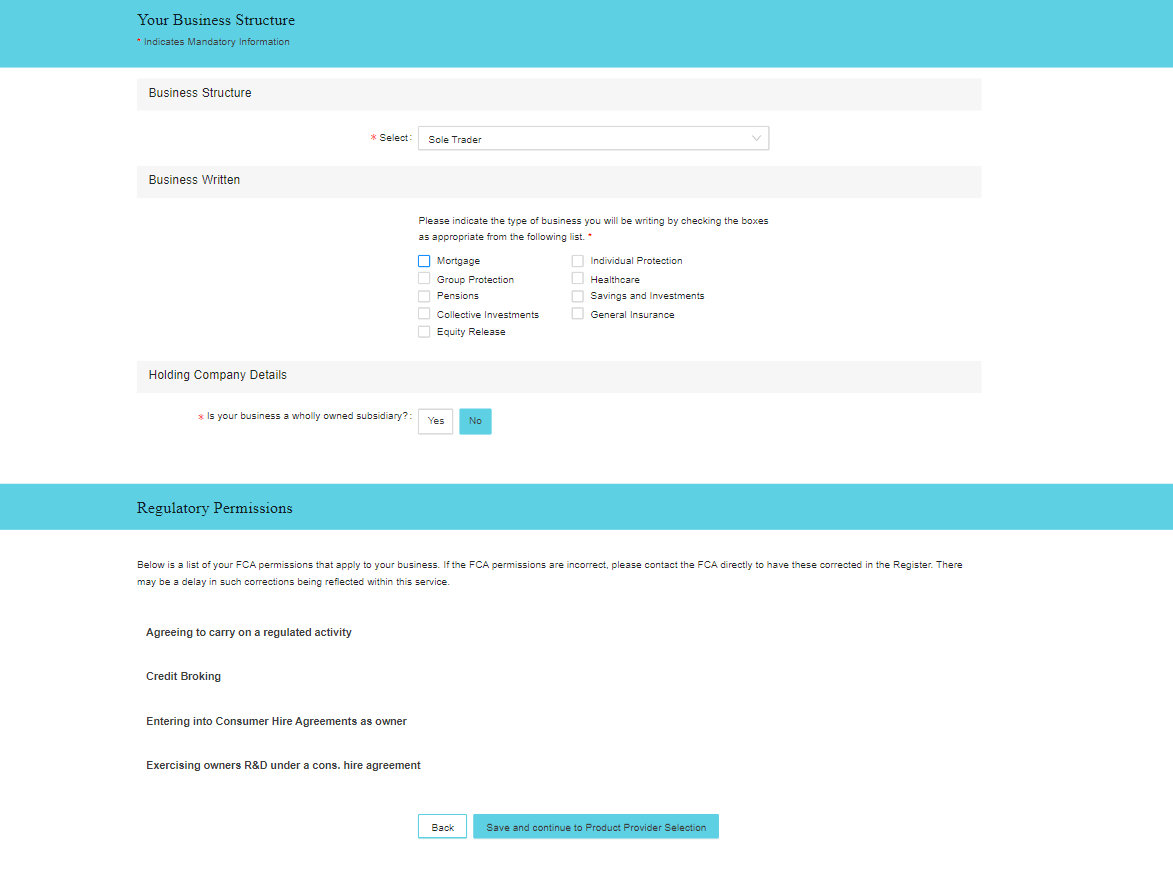Open the Business Structure Select dropdown
Image resolution: width=1173 pixels, height=871 pixels.
tap(593, 138)
